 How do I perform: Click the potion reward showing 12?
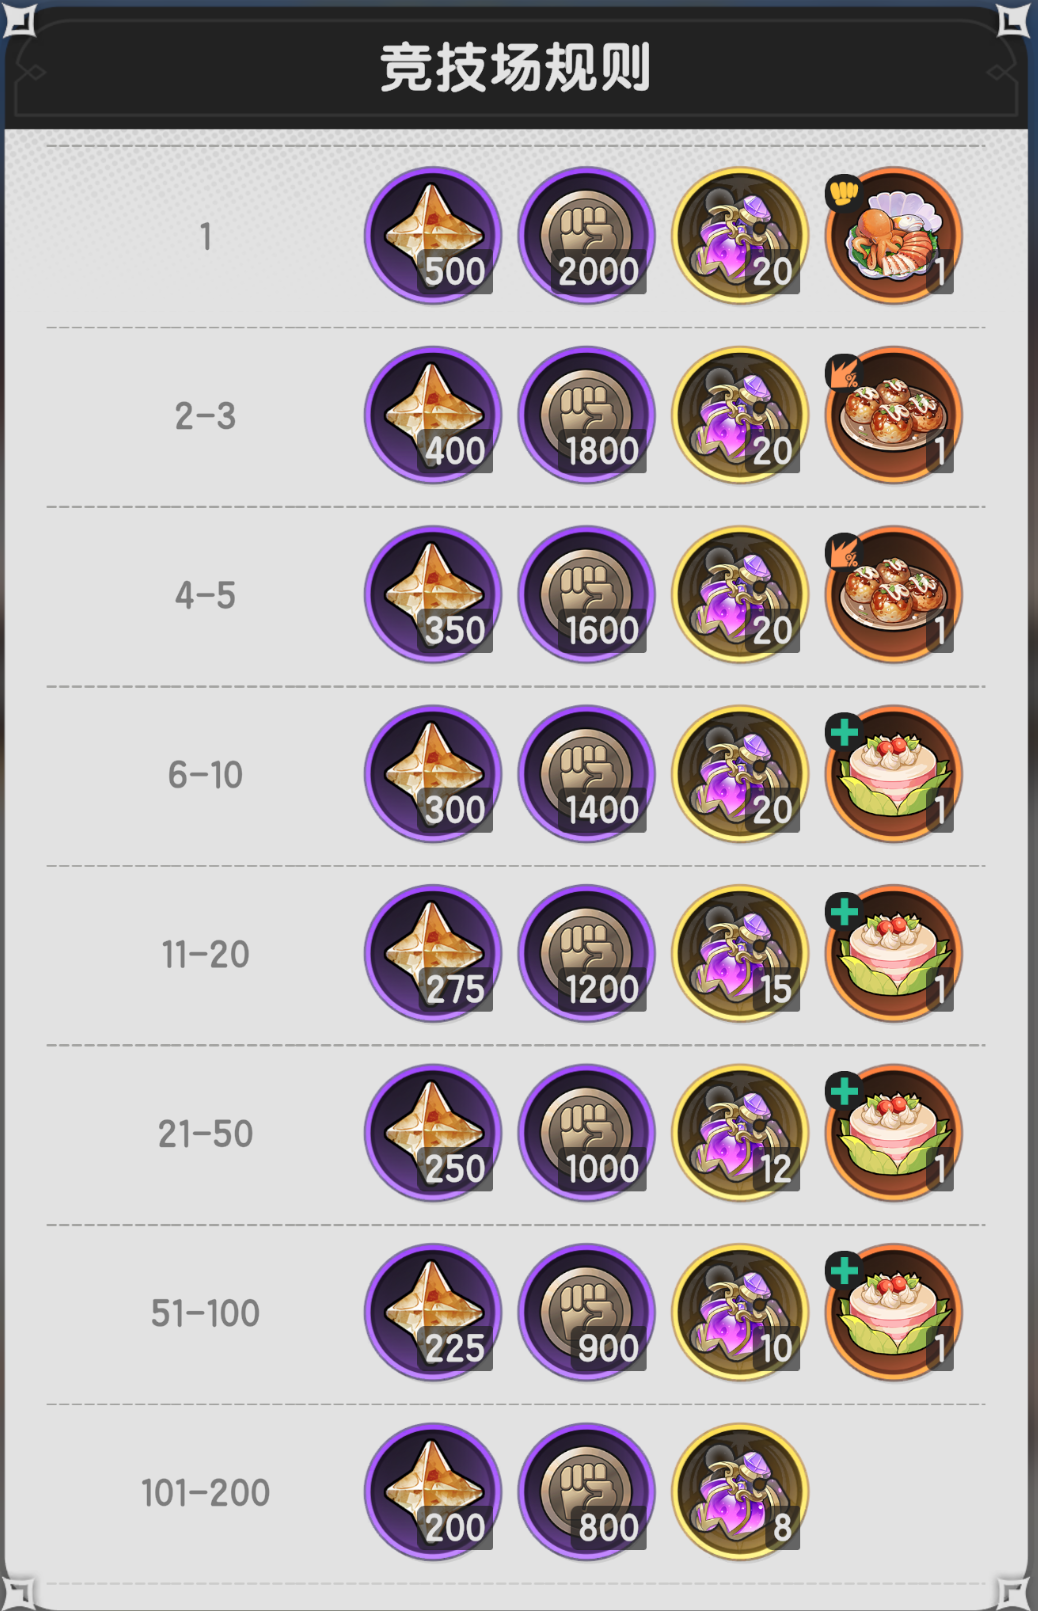(740, 1133)
